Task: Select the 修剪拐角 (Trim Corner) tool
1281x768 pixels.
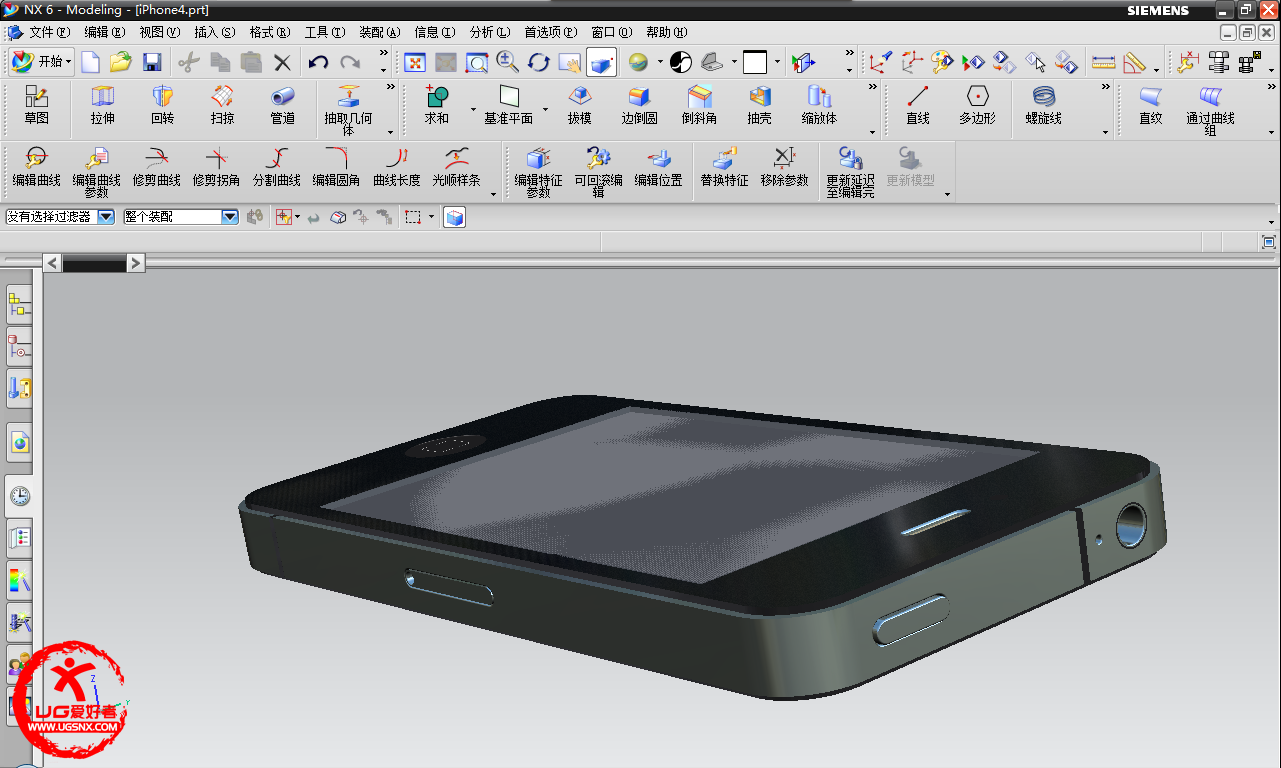Action: coord(217,168)
